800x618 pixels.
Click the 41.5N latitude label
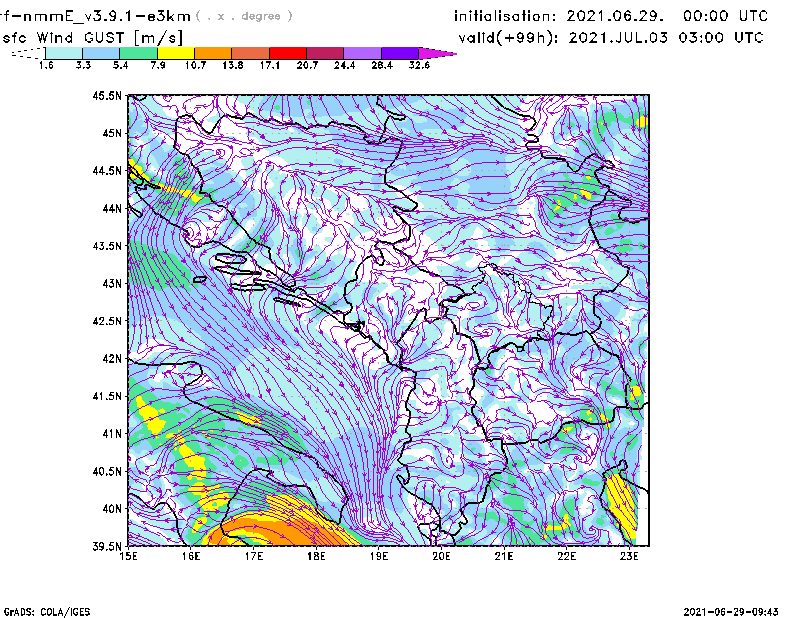coord(107,396)
